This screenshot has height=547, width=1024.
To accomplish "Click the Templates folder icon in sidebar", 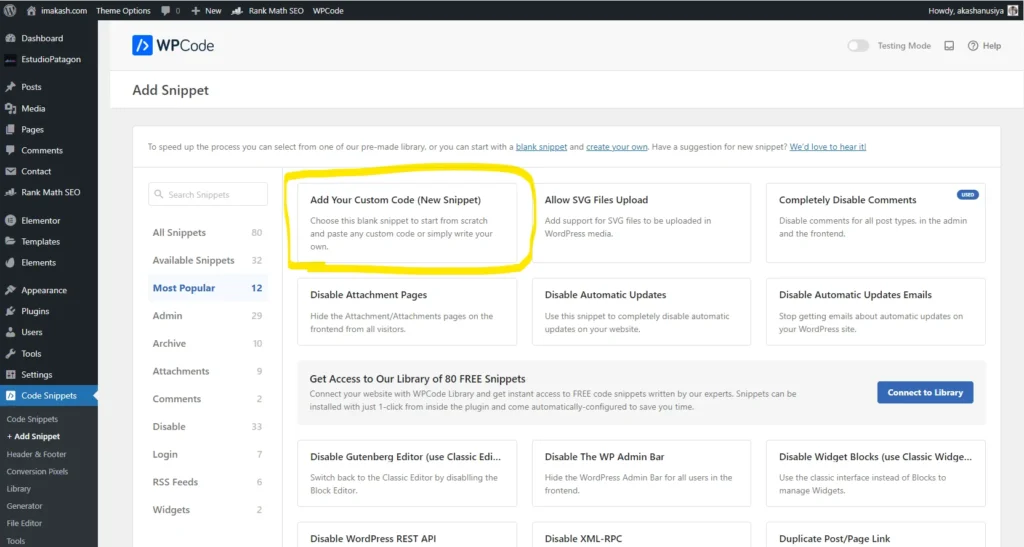I will coord(10,242).
